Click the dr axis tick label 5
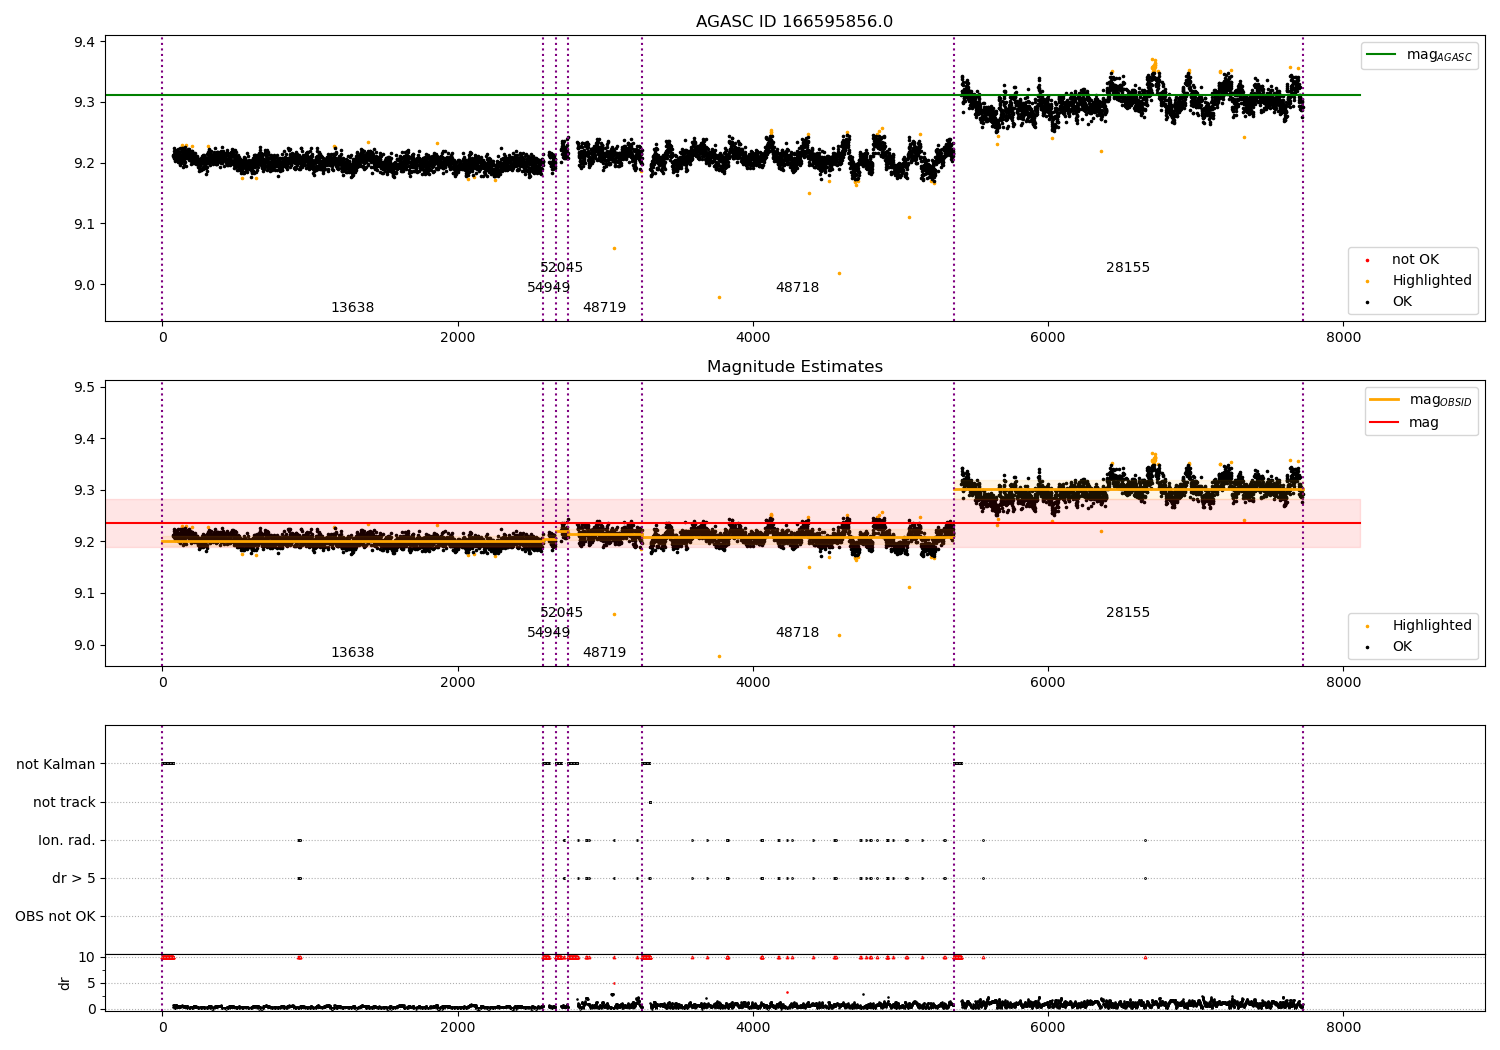Viewport: 1500px width, 1050px height. [x=91, y=984]
